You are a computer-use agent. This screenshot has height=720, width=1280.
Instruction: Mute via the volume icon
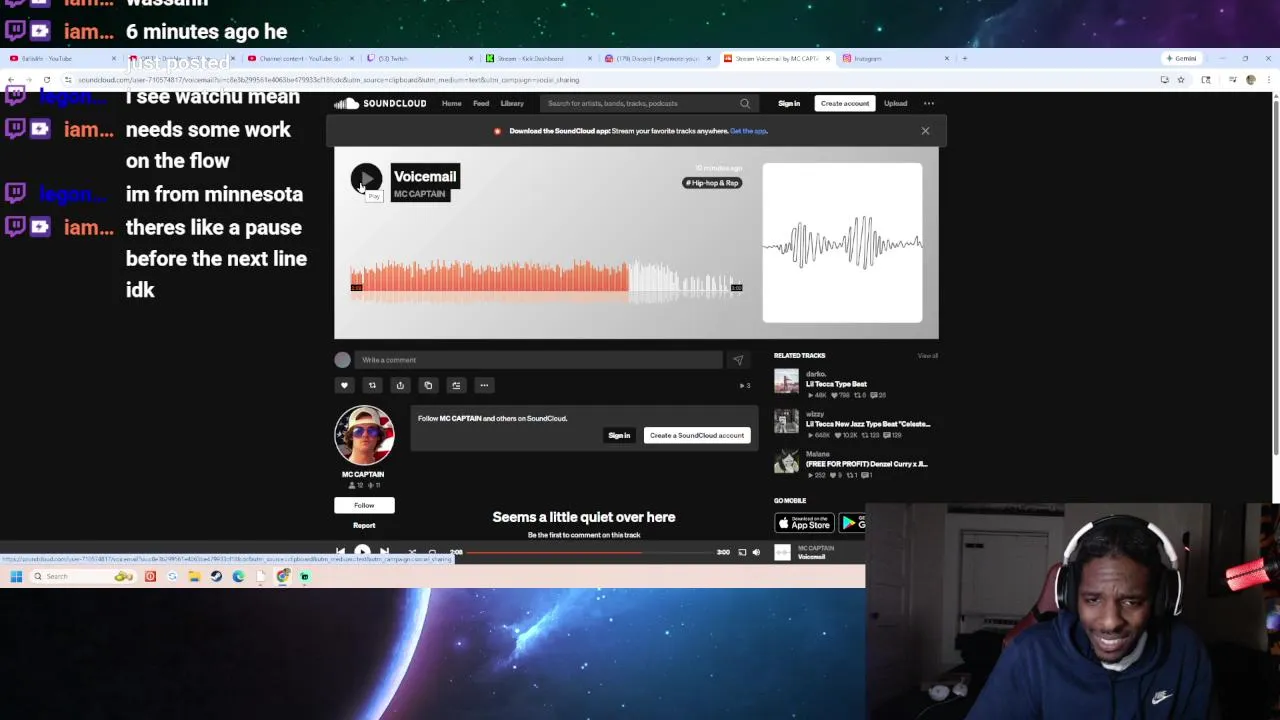tap(756, 552)
